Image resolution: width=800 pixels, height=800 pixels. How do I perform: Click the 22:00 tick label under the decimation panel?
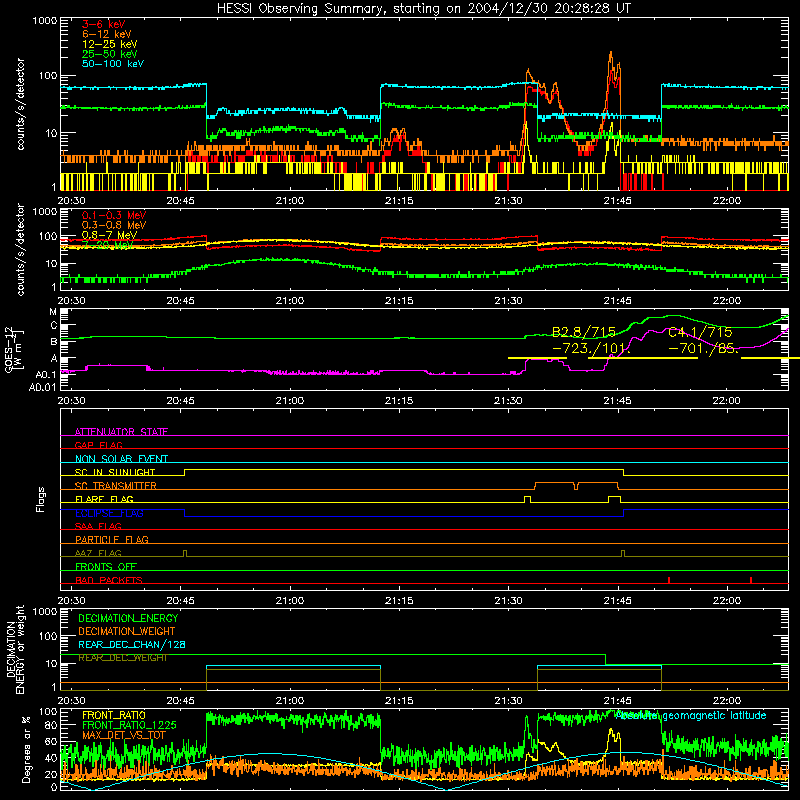pyautogui.click(x=727, y=701)
